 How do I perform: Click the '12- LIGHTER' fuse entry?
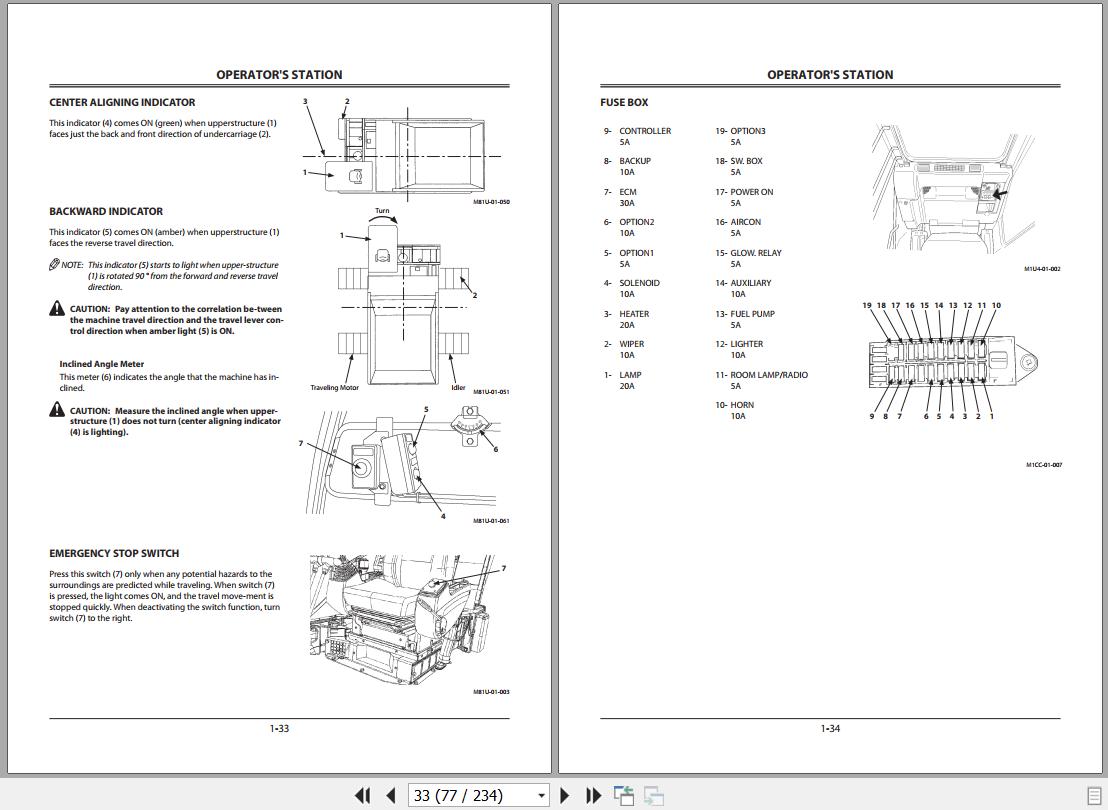pyautogui.click(x=739, y=349)
